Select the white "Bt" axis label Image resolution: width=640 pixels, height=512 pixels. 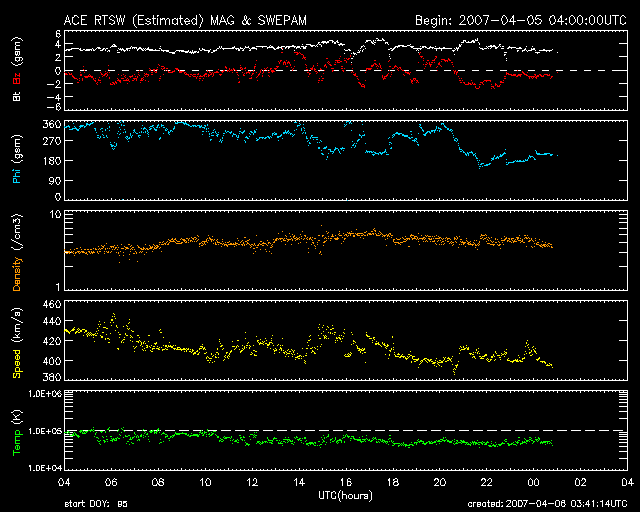coord(17,96)
